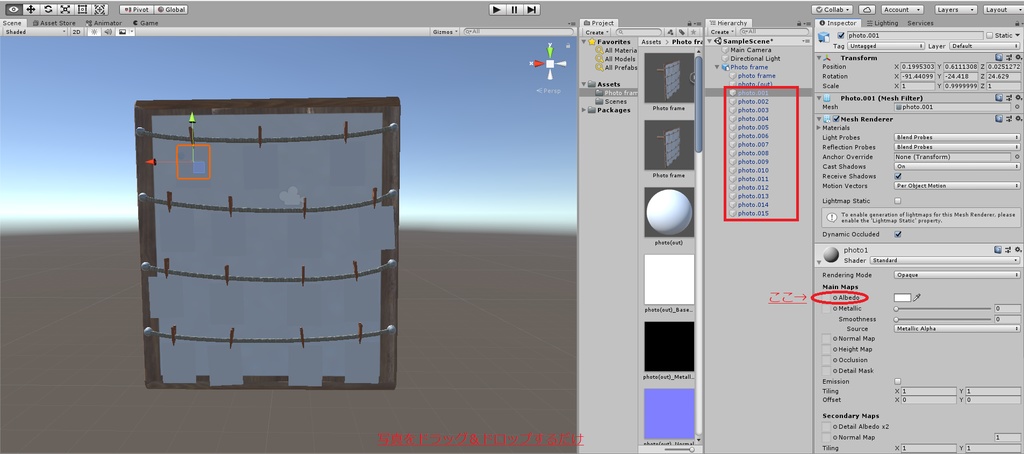
Task: Select the Scale tool in toolbar
Action: pos(65,10)
